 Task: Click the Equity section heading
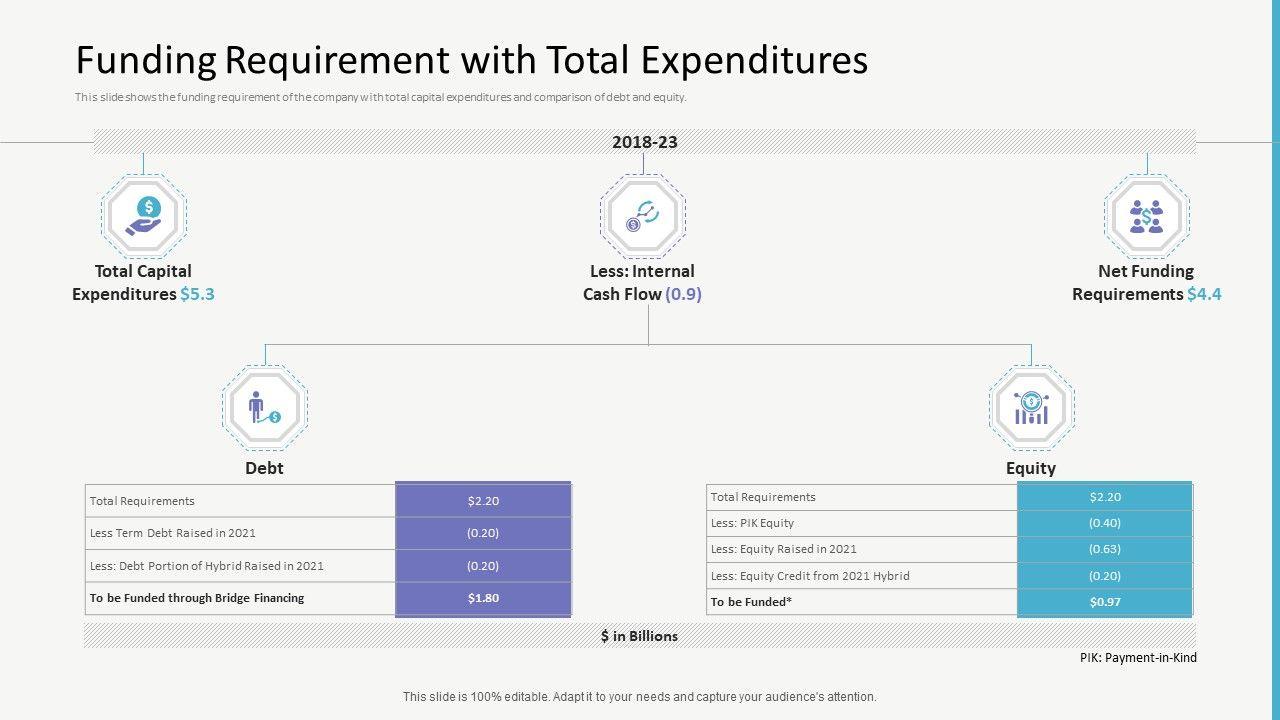coord(1030,468)
